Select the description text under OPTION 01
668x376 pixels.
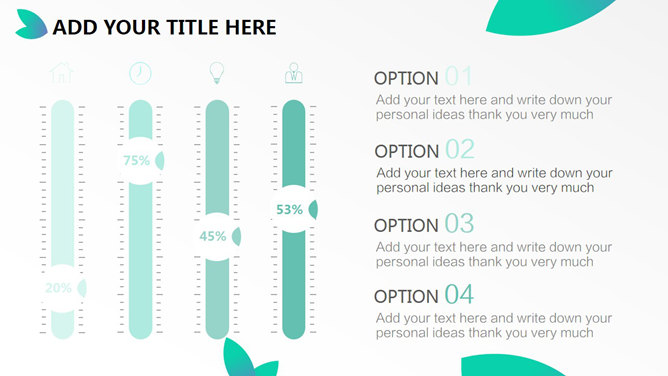coord(494,107)
